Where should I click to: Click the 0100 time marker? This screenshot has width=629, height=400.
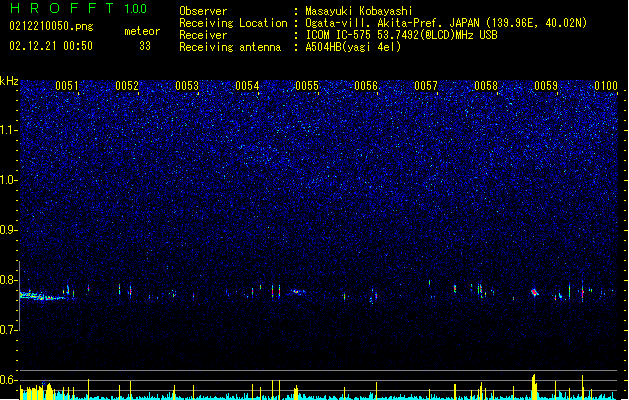[606, 86]
